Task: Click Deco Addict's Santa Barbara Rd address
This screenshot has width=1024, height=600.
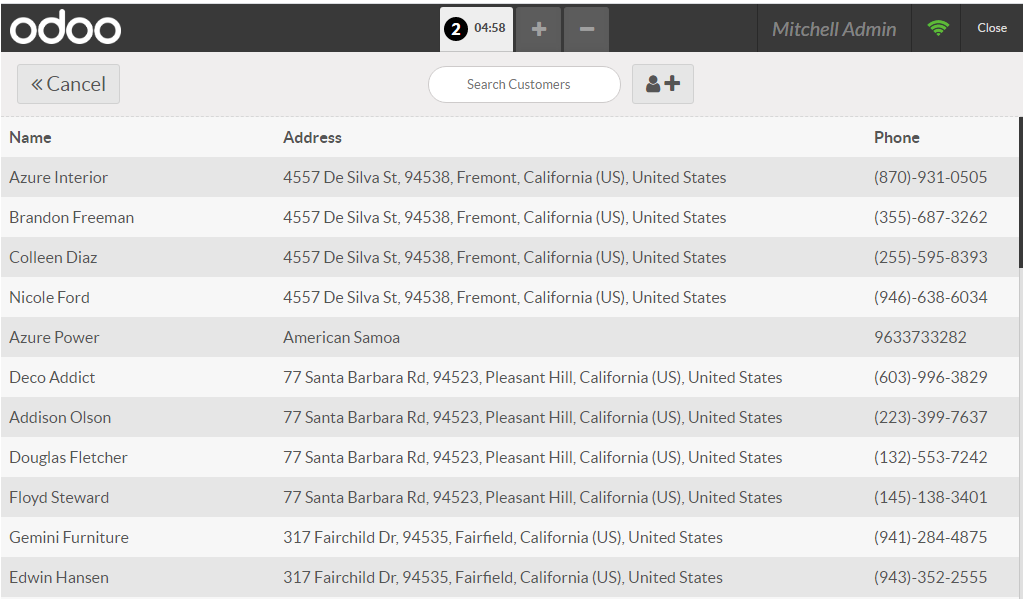Action: point(532,377)
